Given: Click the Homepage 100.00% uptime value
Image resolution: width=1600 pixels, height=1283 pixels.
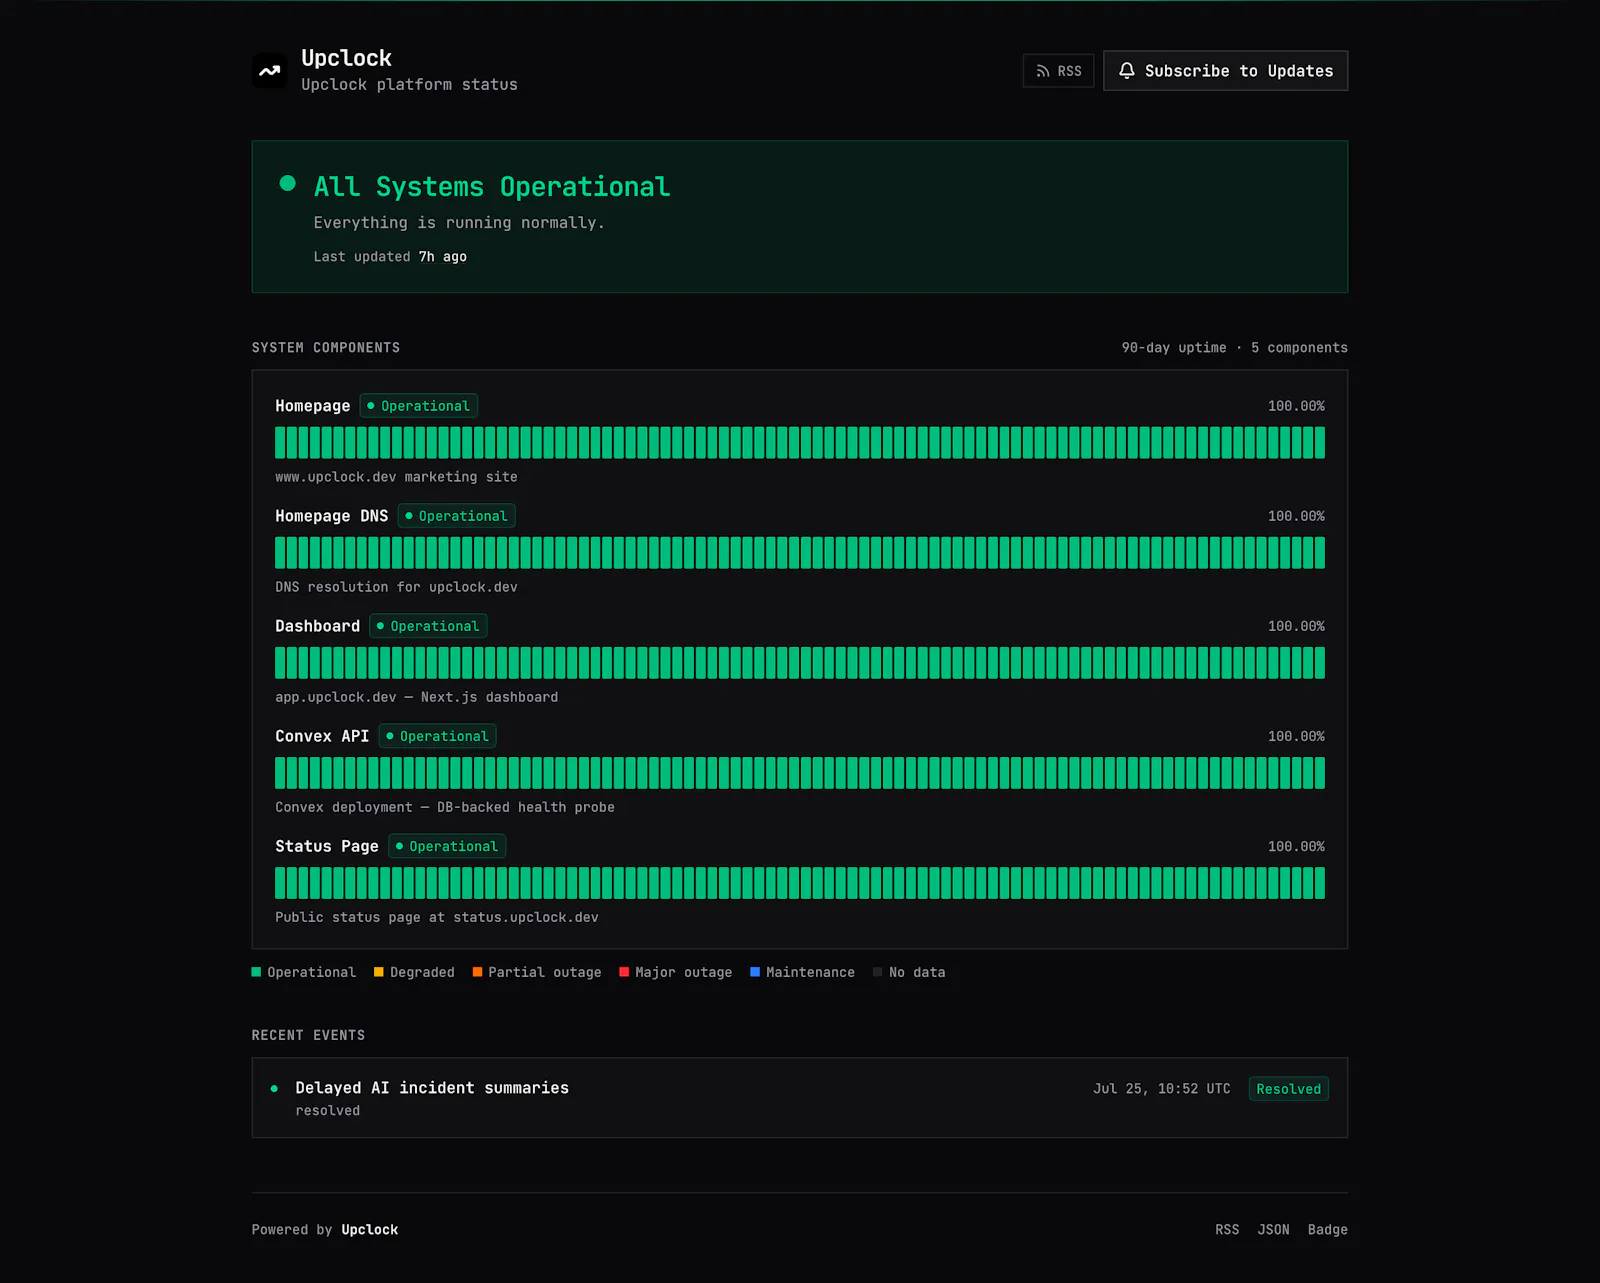Looking at the screenshot, I should (1296, 406).
